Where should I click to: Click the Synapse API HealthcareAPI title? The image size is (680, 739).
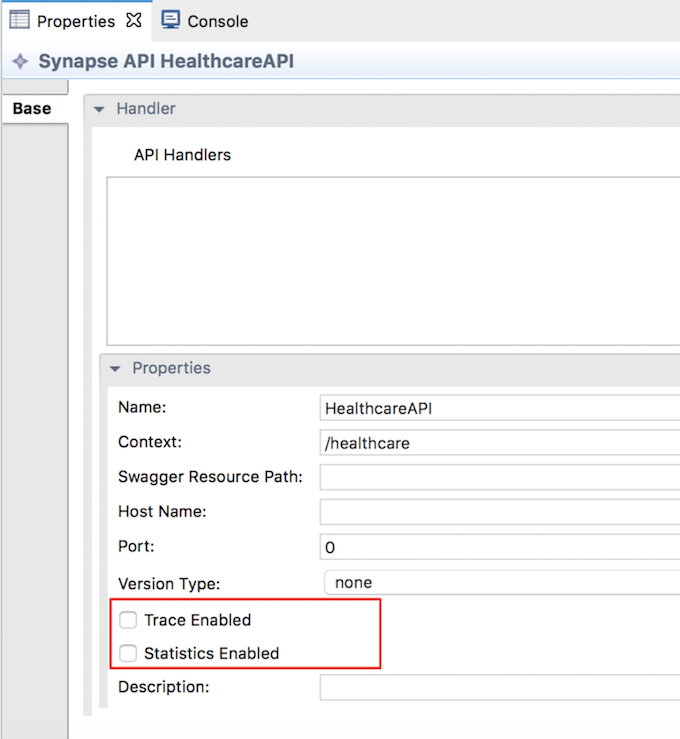(166, 61)
